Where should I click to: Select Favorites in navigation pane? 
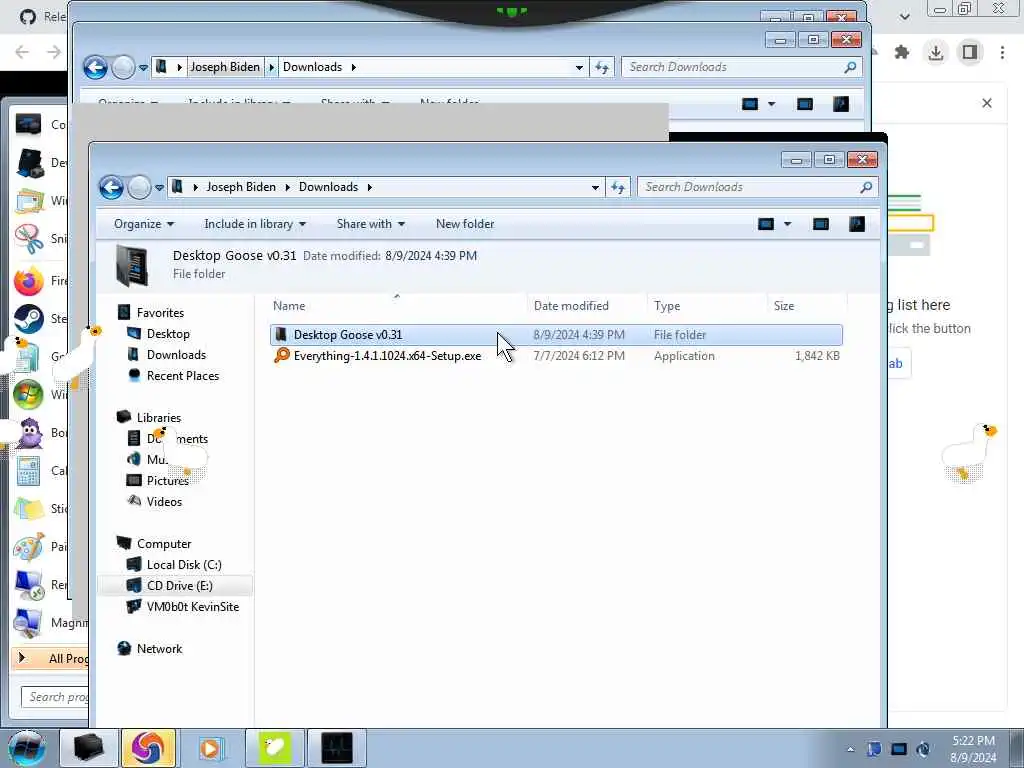(x=160, y=313)
